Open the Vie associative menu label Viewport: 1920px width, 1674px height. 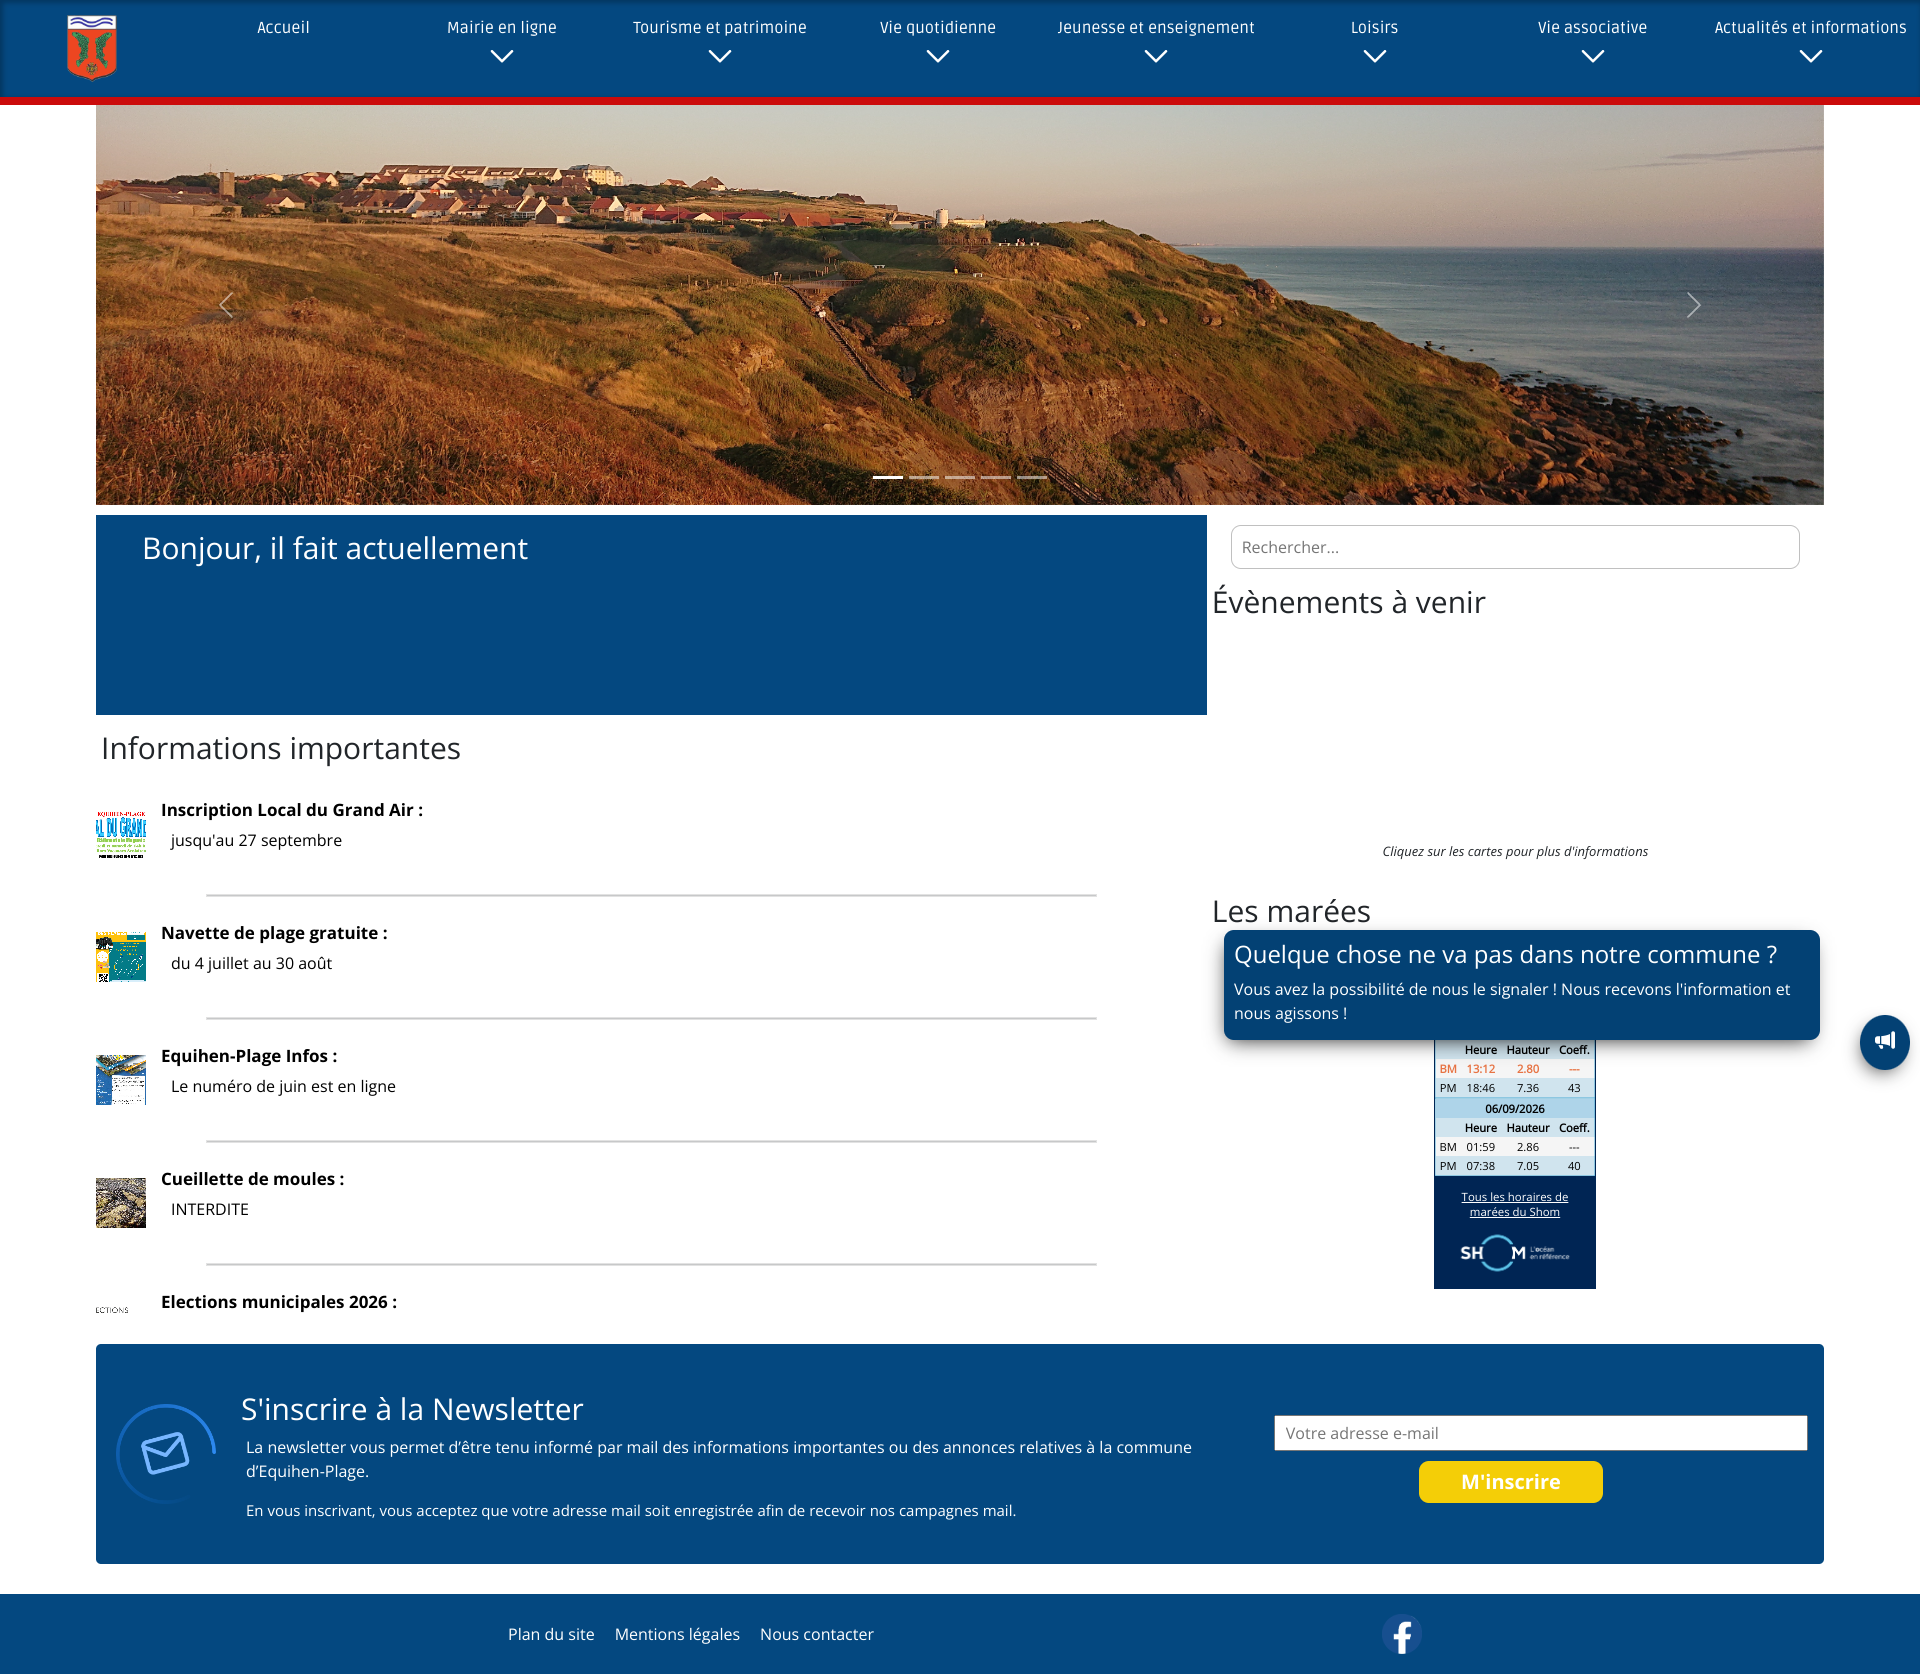(1593, 28)
